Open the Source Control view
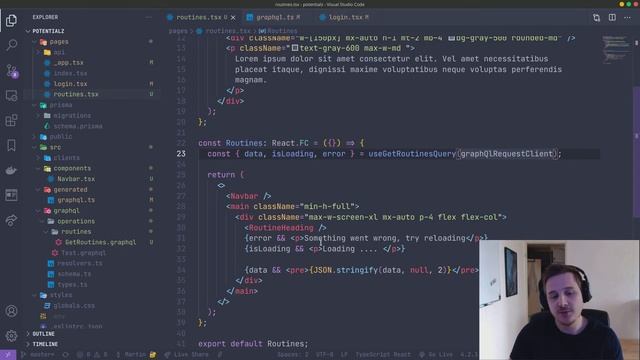This screenshot has height=360, width=640. tap(11, 71)
